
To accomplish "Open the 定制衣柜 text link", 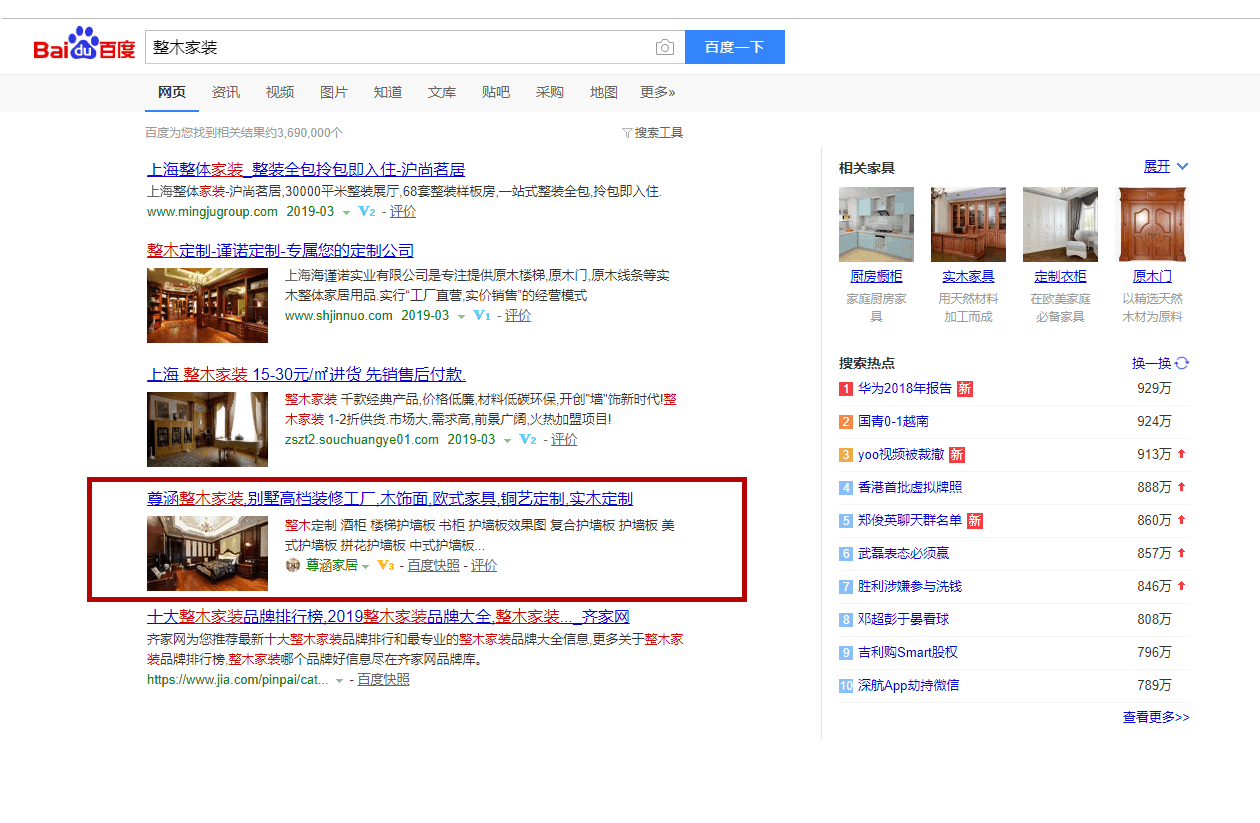I will [x=1060, y=277].
